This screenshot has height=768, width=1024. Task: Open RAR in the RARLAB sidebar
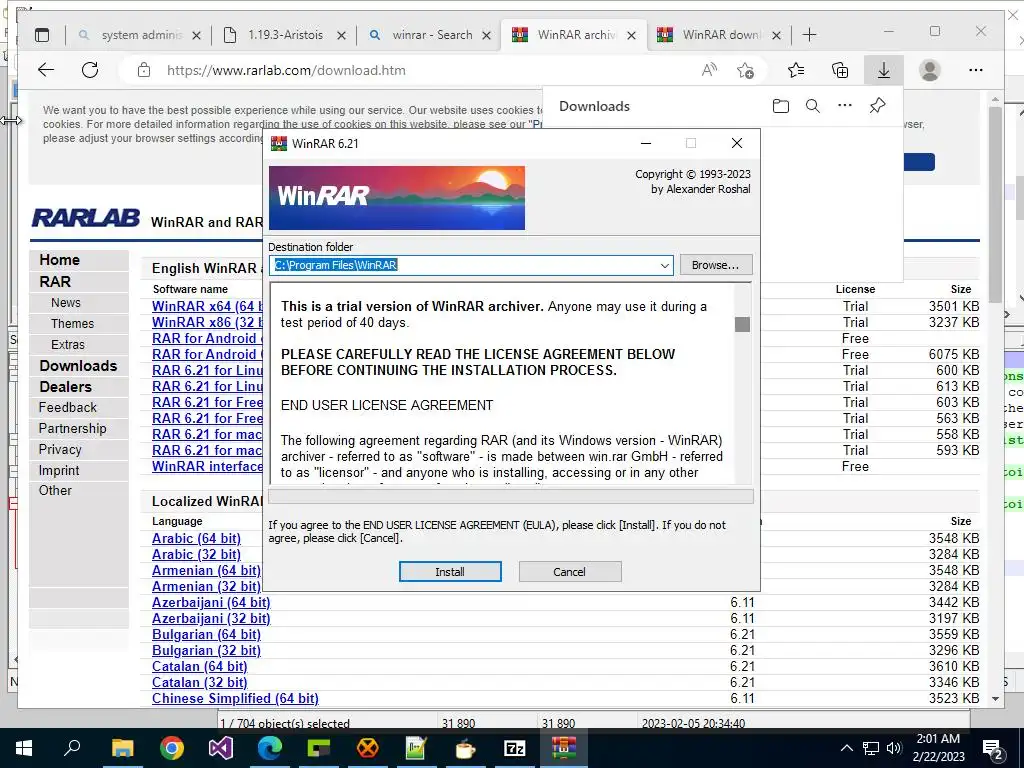point(55,281)
